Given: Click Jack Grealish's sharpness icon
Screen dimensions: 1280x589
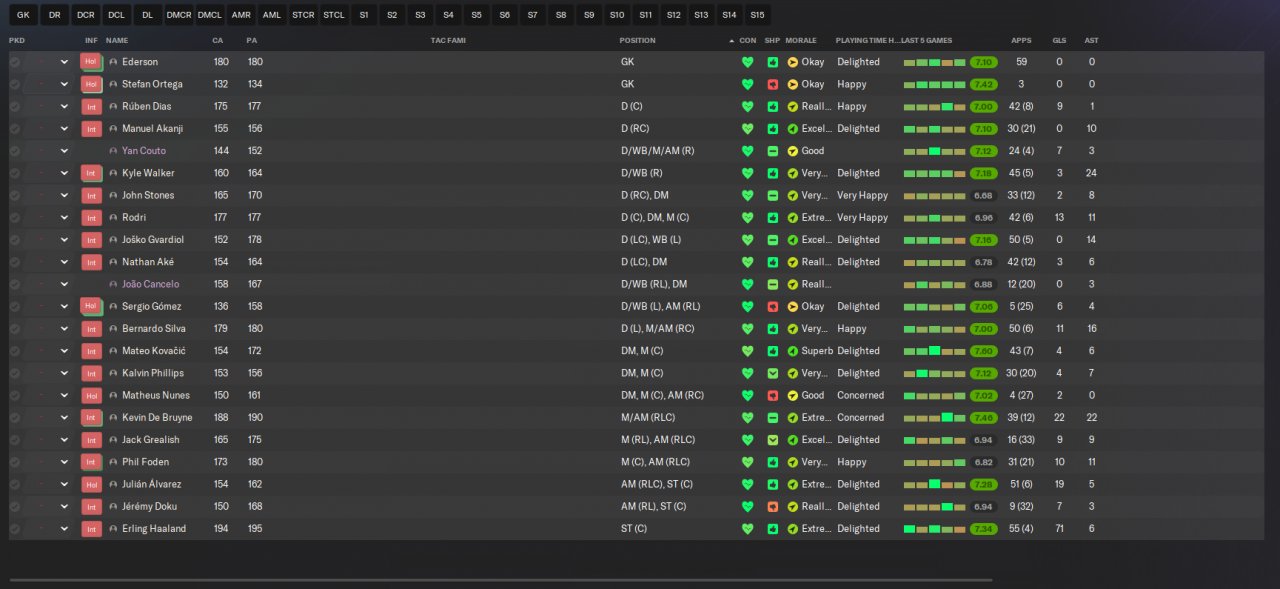Looking at the screenshot, I should (x=773, y=440).
